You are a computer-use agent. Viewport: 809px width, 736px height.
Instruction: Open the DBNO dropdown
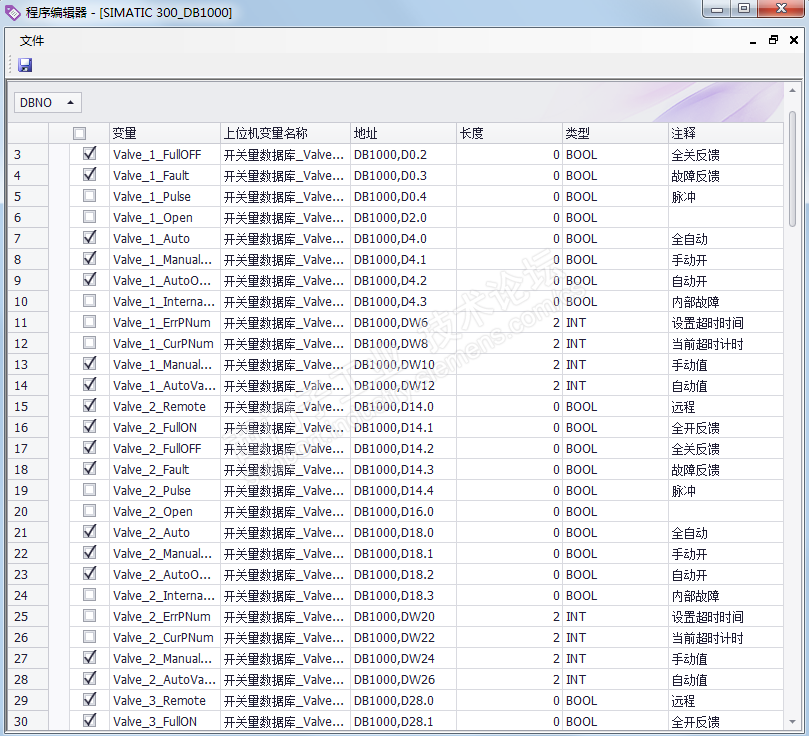(47, 103)
